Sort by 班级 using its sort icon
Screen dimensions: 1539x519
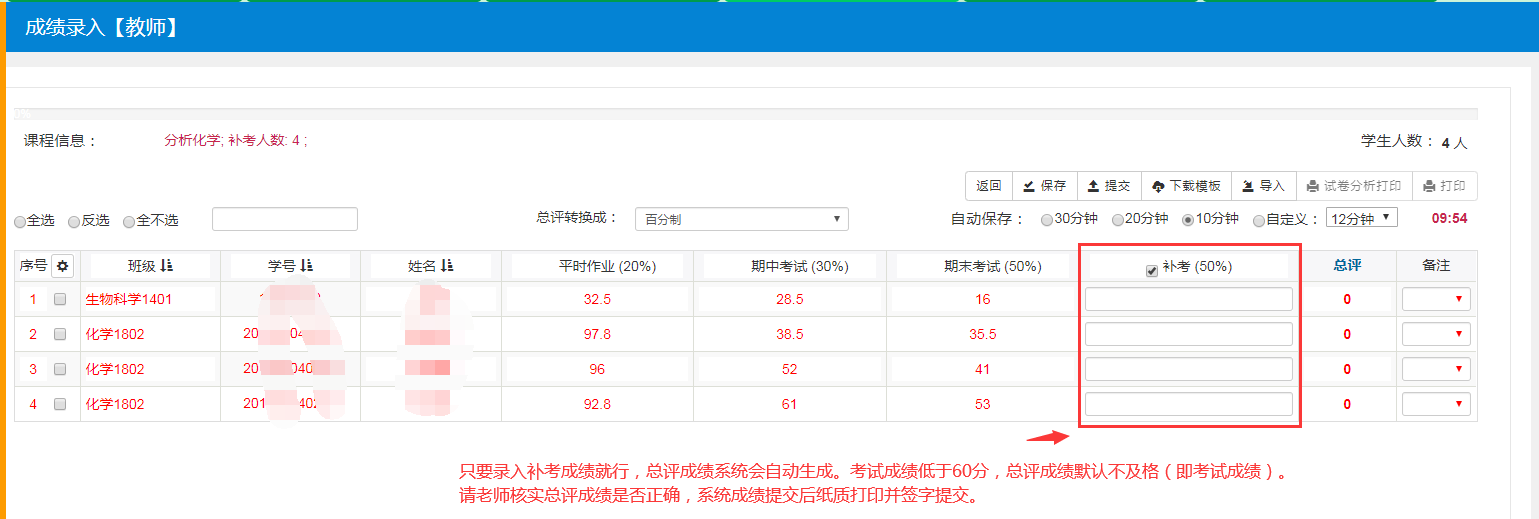click(166, 266)
